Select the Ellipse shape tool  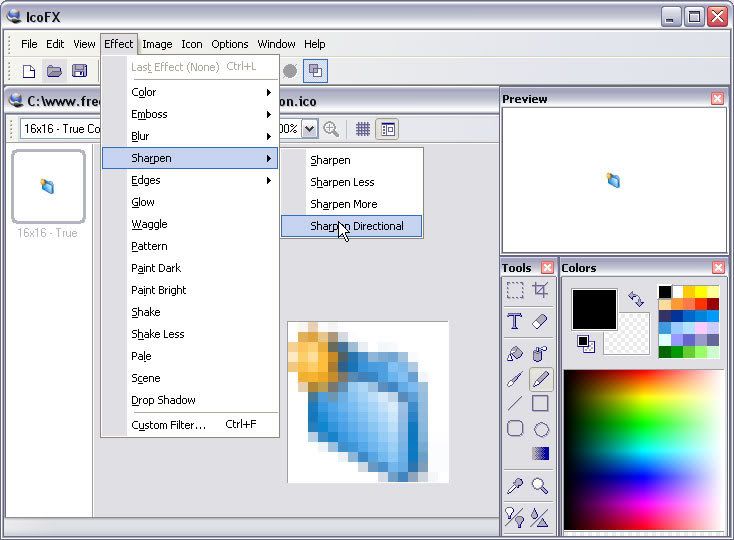541,429
